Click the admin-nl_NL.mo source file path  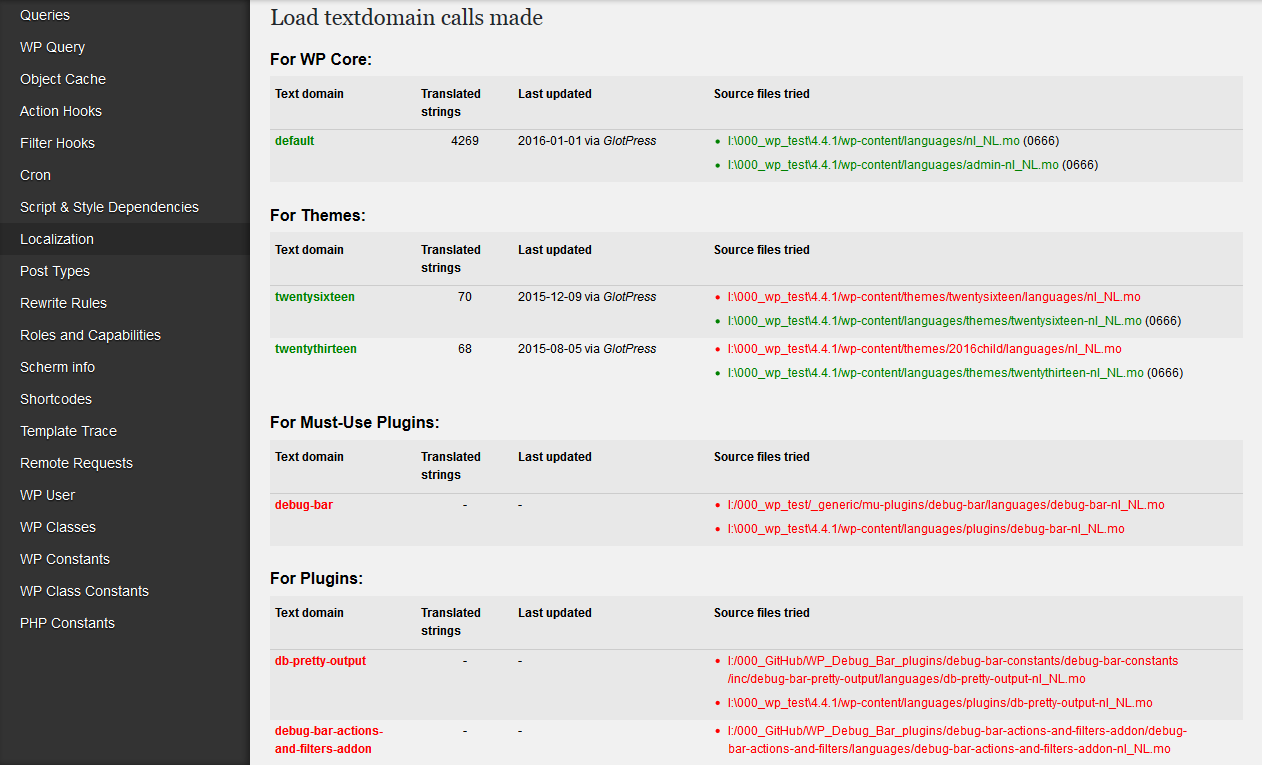pos(893,165)
